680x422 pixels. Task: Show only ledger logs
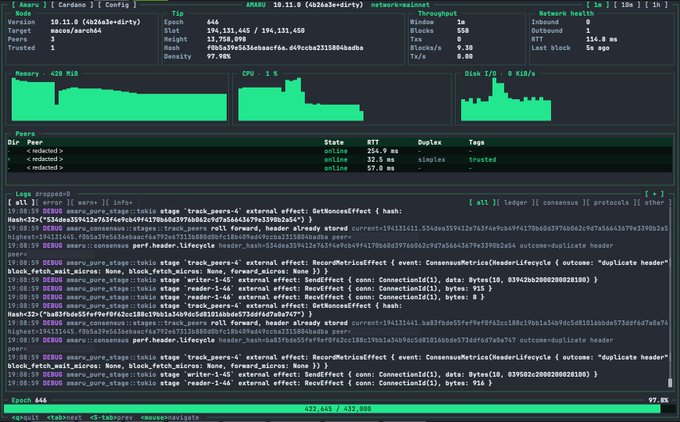517,203
